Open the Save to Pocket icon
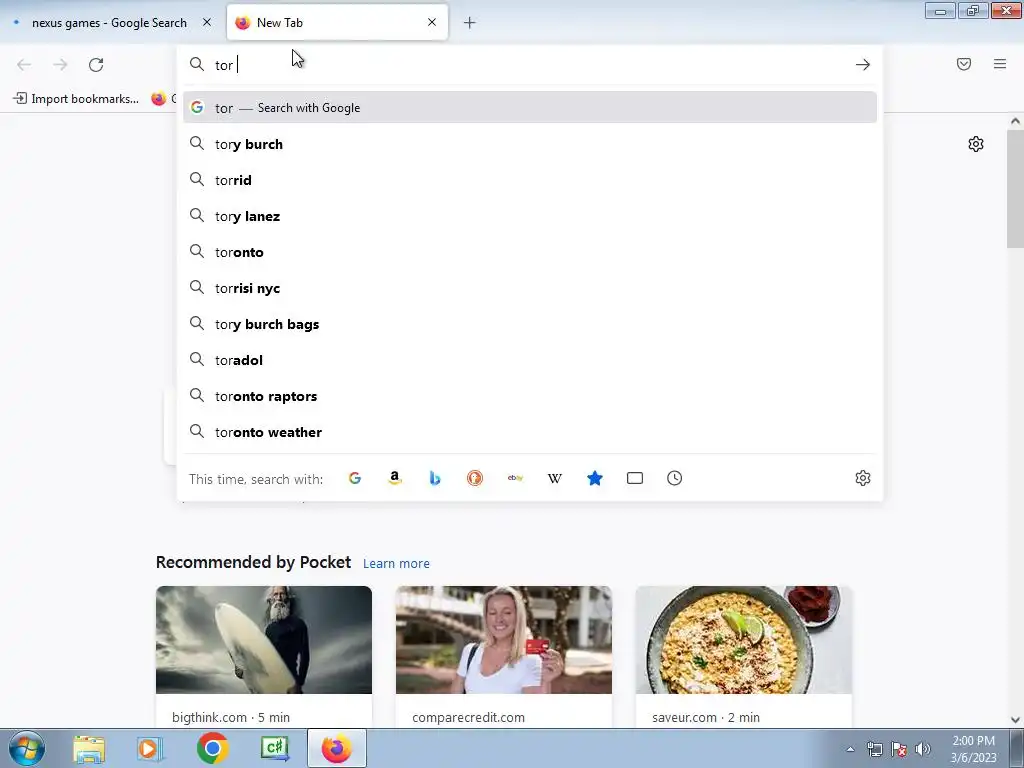The width and height of the screenshot is (1024, 768). [964, 64]
